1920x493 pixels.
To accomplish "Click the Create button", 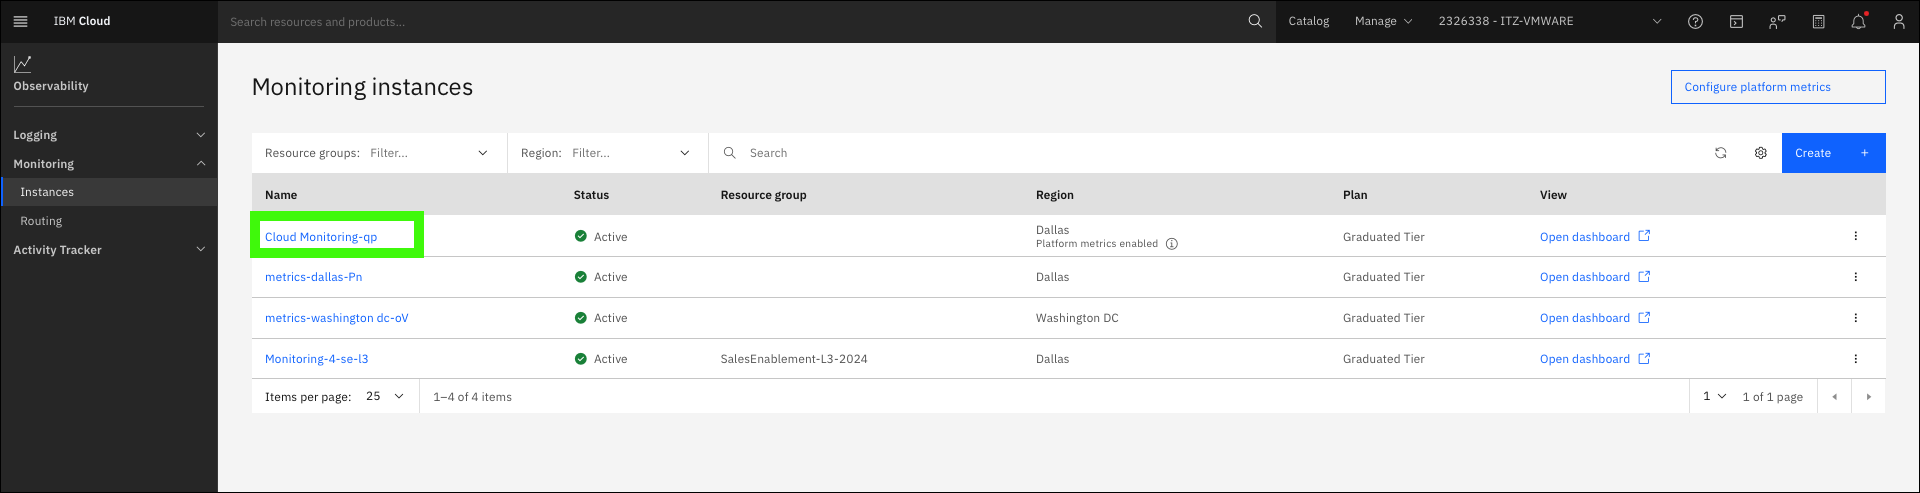I will coord(1833,153).
